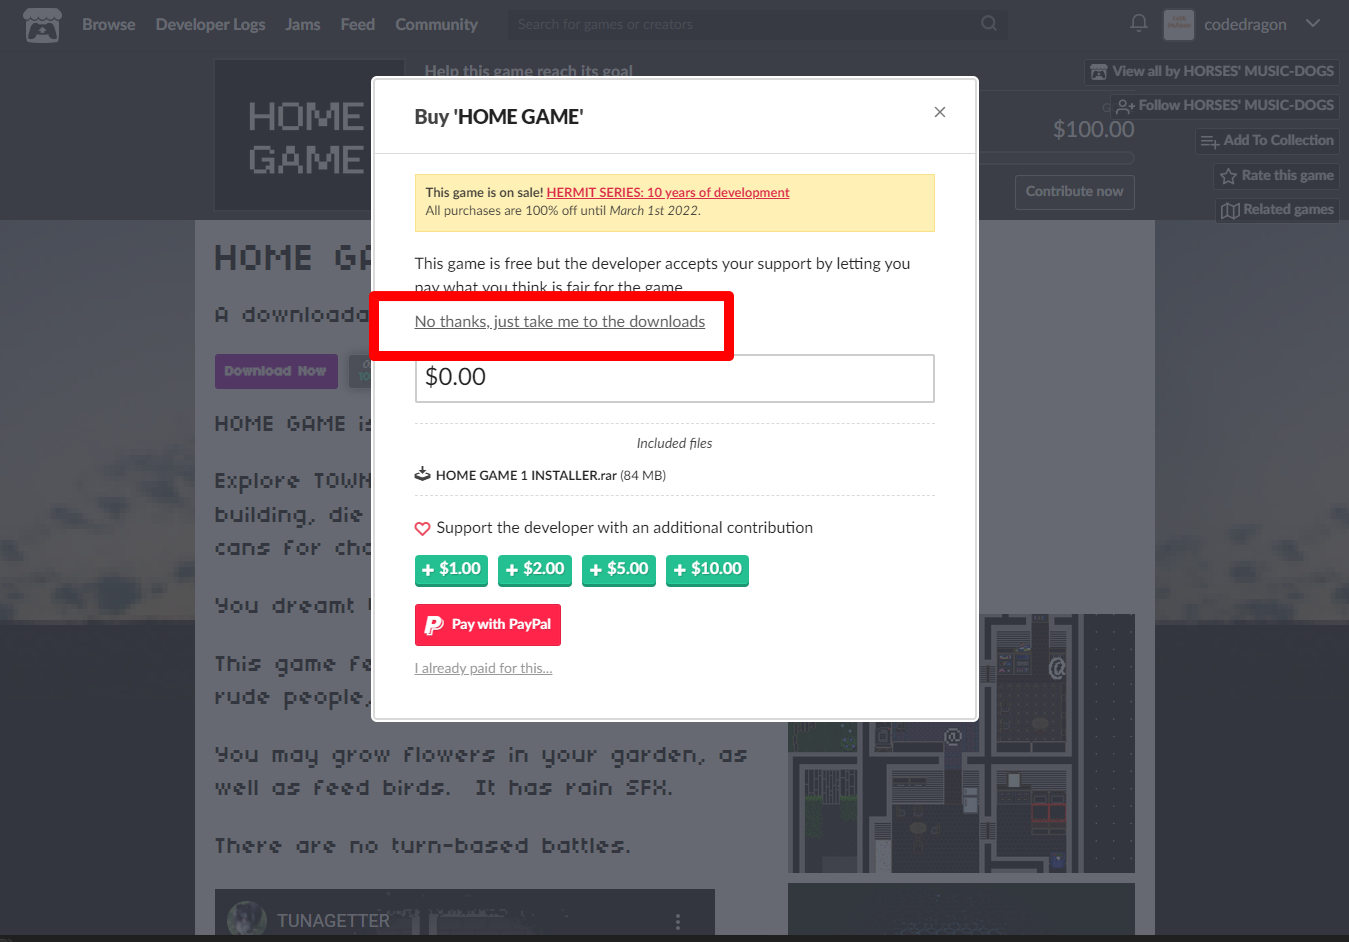Open the Browse menu item

pos(108,24)
